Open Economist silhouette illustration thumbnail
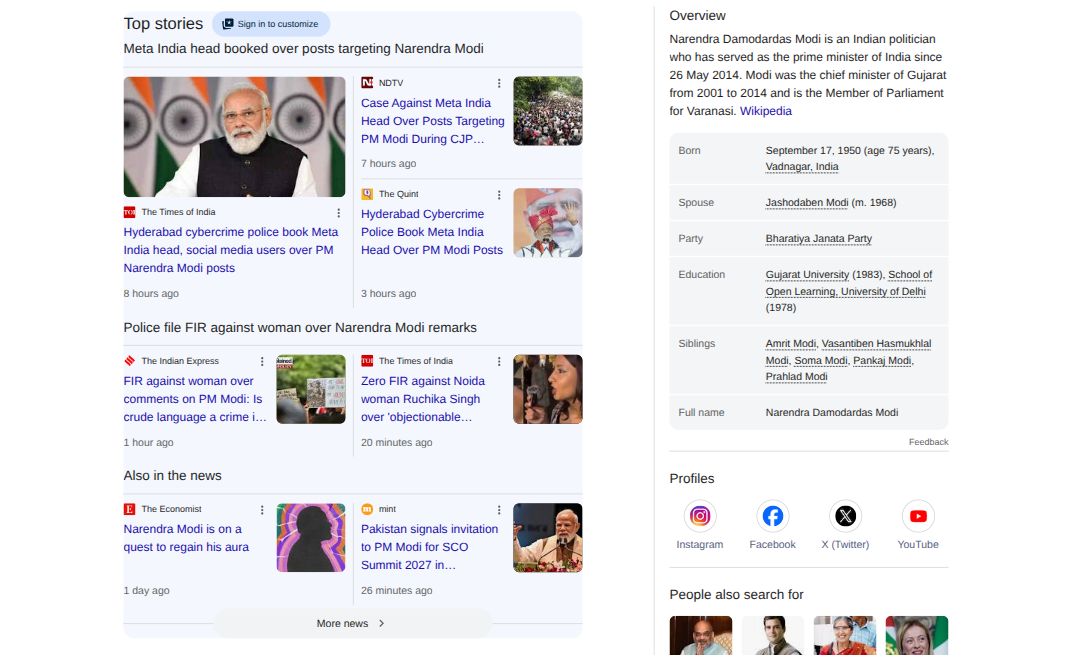The width and height of the screenshot is (1075, 655). pos(311,538)
